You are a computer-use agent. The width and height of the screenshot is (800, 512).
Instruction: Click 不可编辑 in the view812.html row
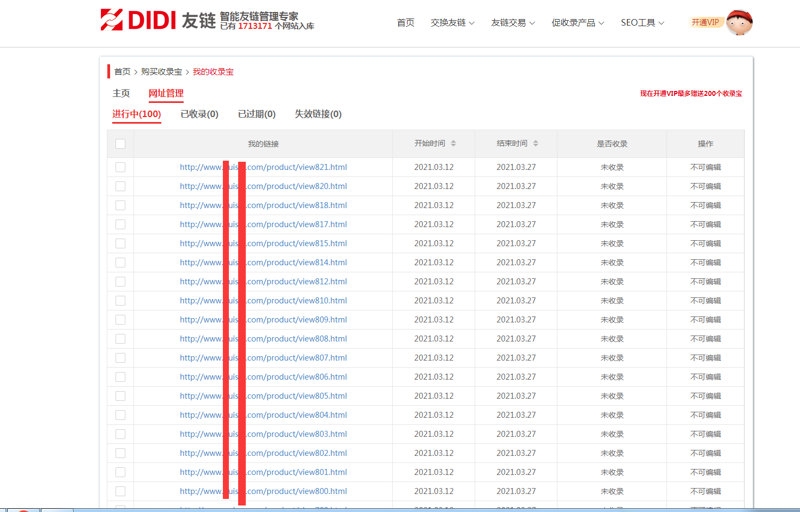[706, 281]
